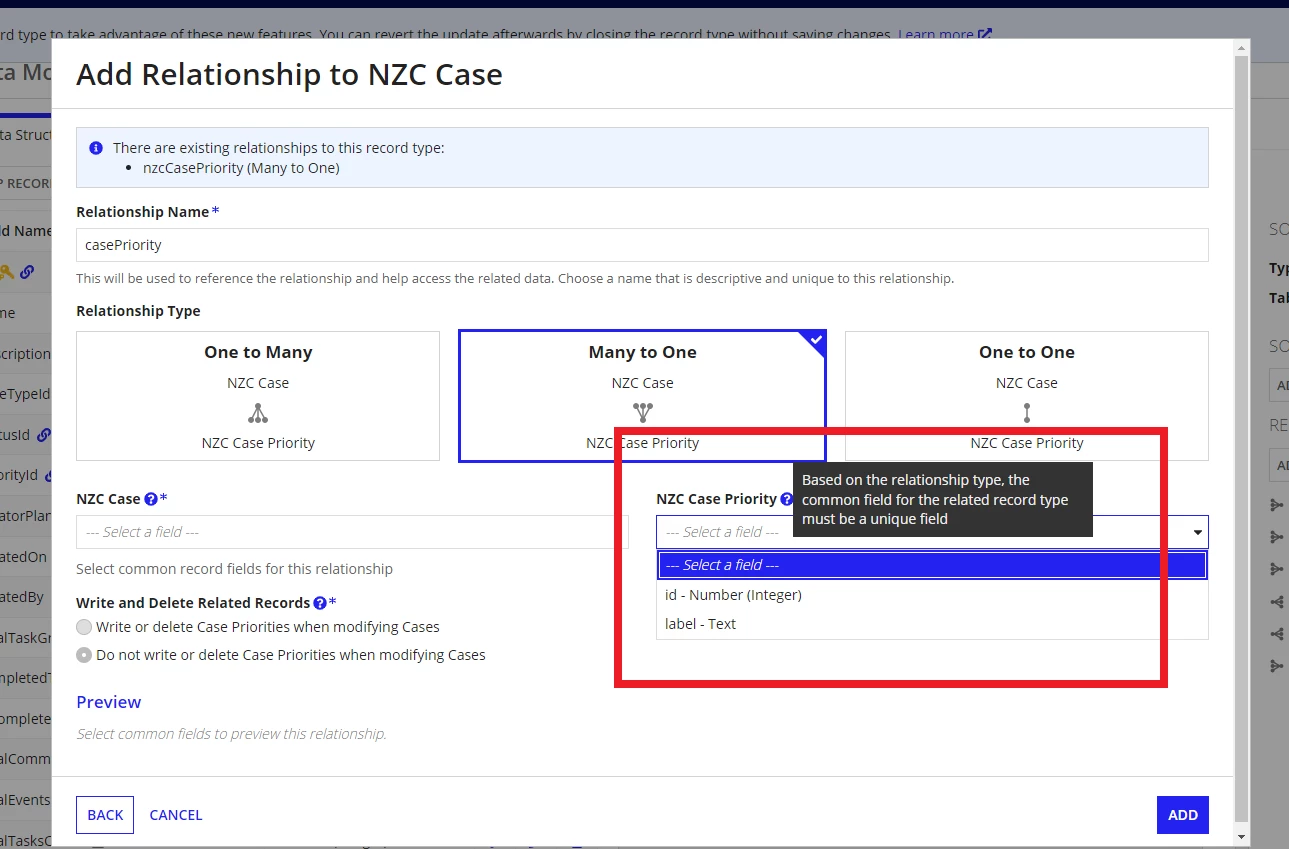The image size is (1289, 849).
Task: Click the One to One diagram icon
Action: [1027, 412]
